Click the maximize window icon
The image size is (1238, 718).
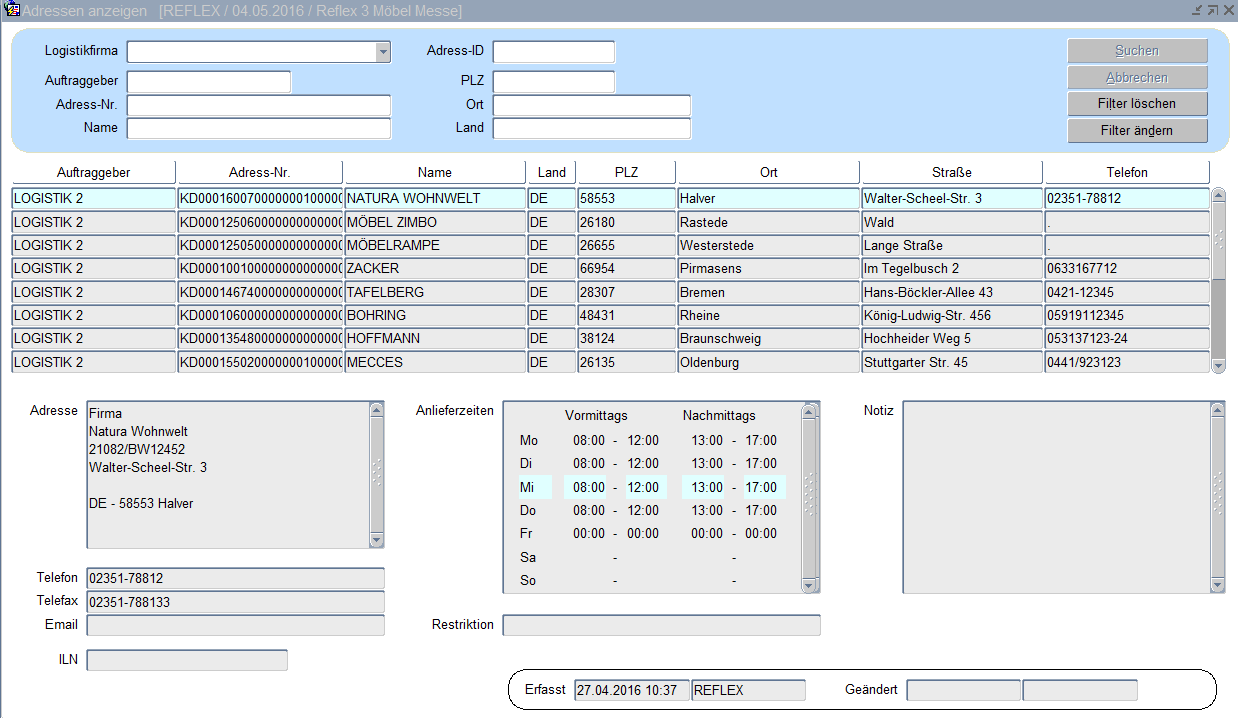(x=1212, y=10)
